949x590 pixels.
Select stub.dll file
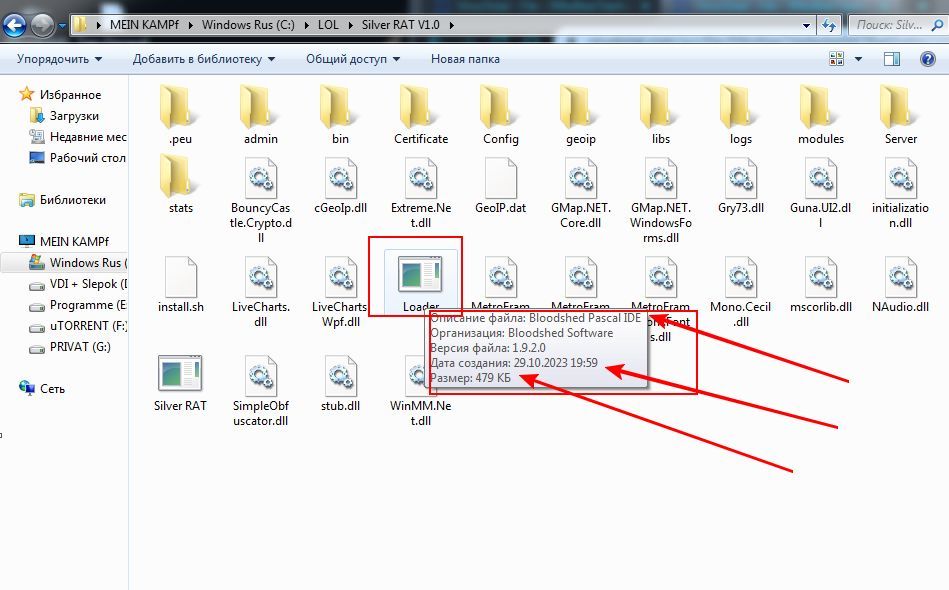pos(340,383)
